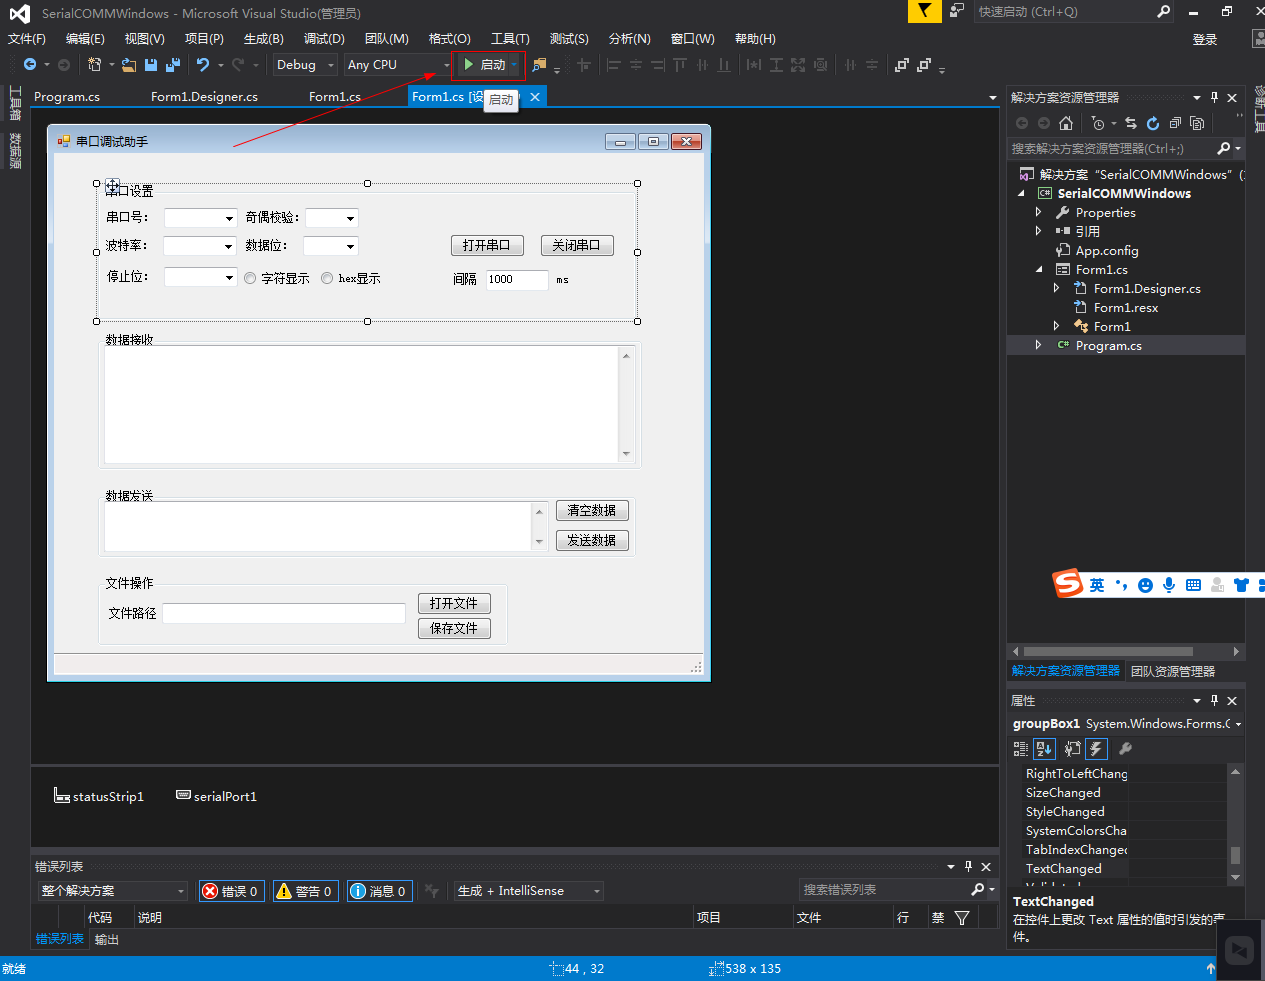
Task: Click the property pages wrench icon
Action: coord(1125,748)
